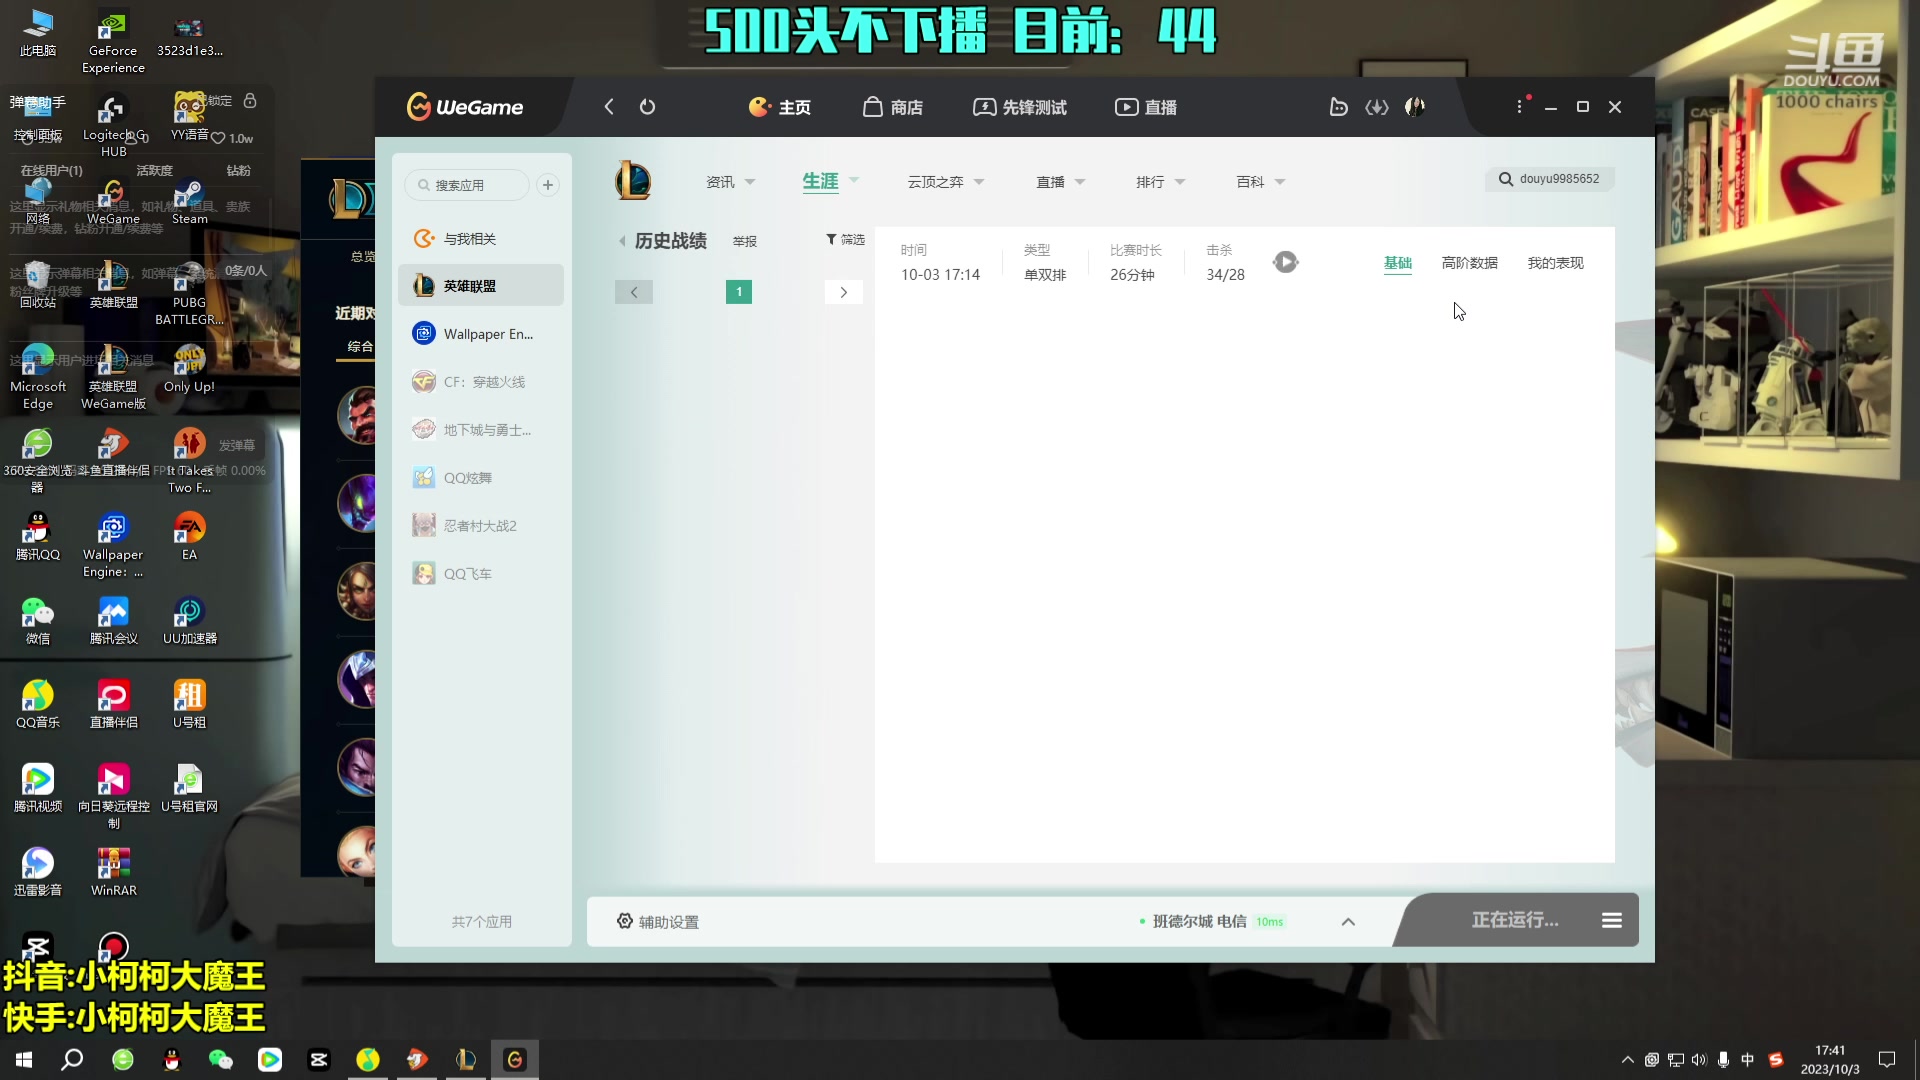1920x1080 pixels.
Task: Play the match replay video icon
Action: click(x=1286, y=262)
